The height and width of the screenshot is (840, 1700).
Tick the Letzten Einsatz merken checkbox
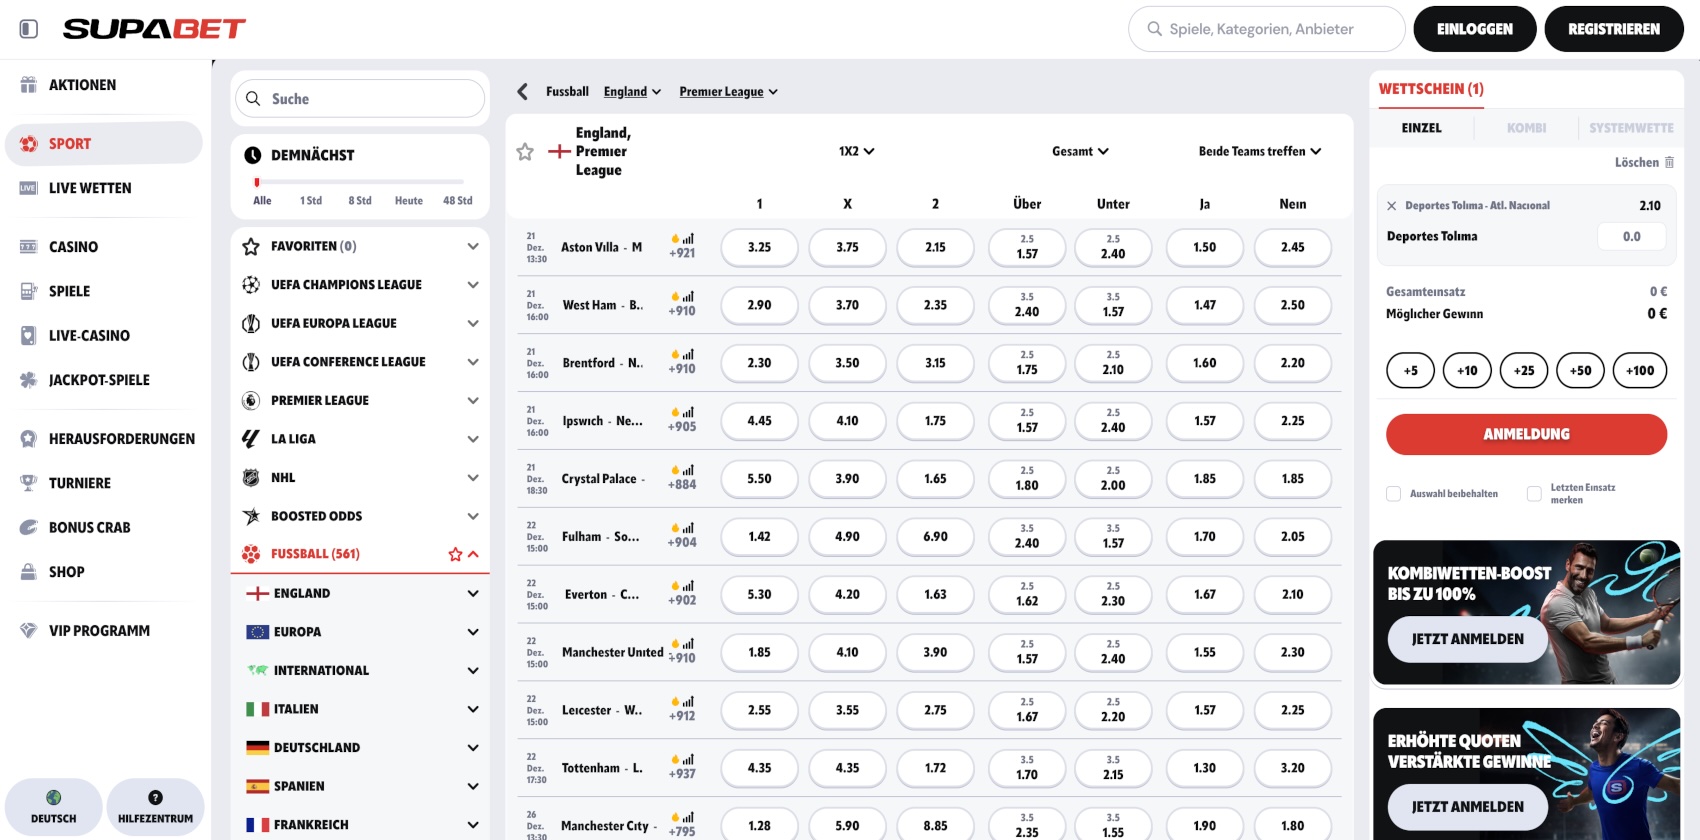(x=1534, y=494)
